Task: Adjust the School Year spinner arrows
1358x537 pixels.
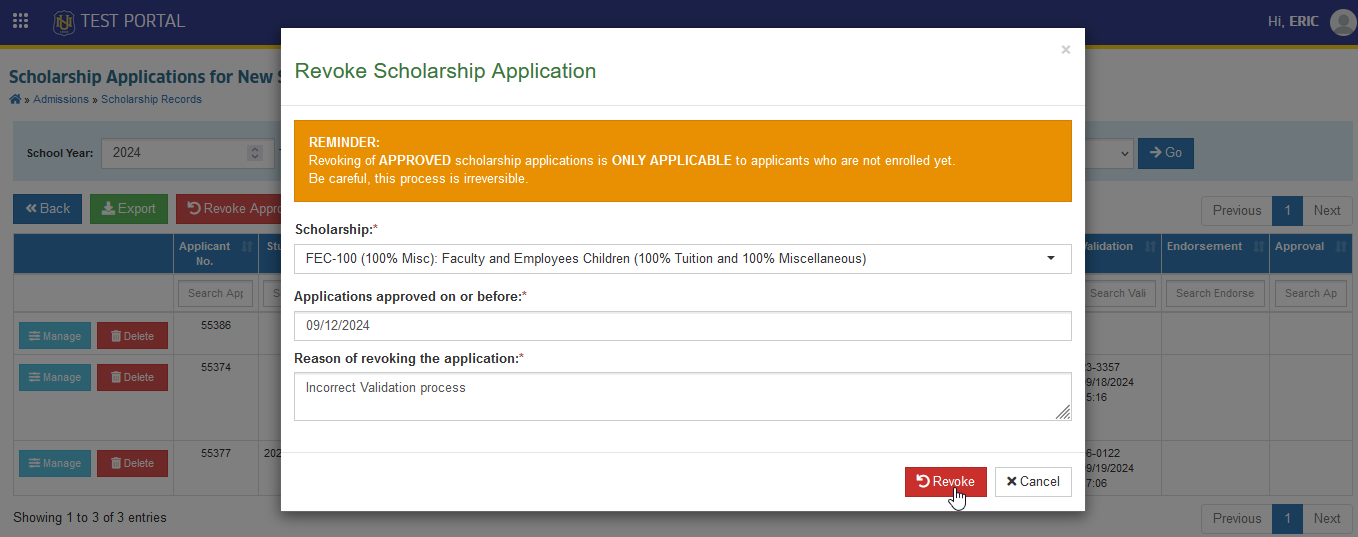Action: click(x=254, y=153)
